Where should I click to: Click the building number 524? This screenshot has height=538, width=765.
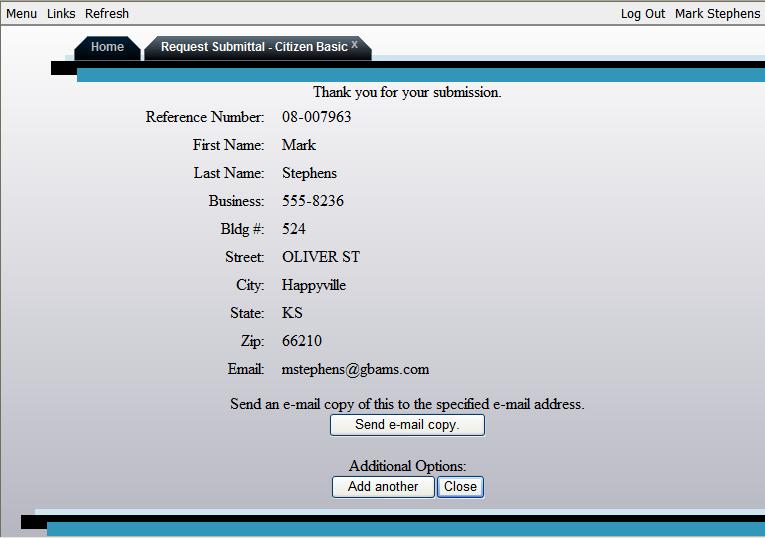[294, 229]
